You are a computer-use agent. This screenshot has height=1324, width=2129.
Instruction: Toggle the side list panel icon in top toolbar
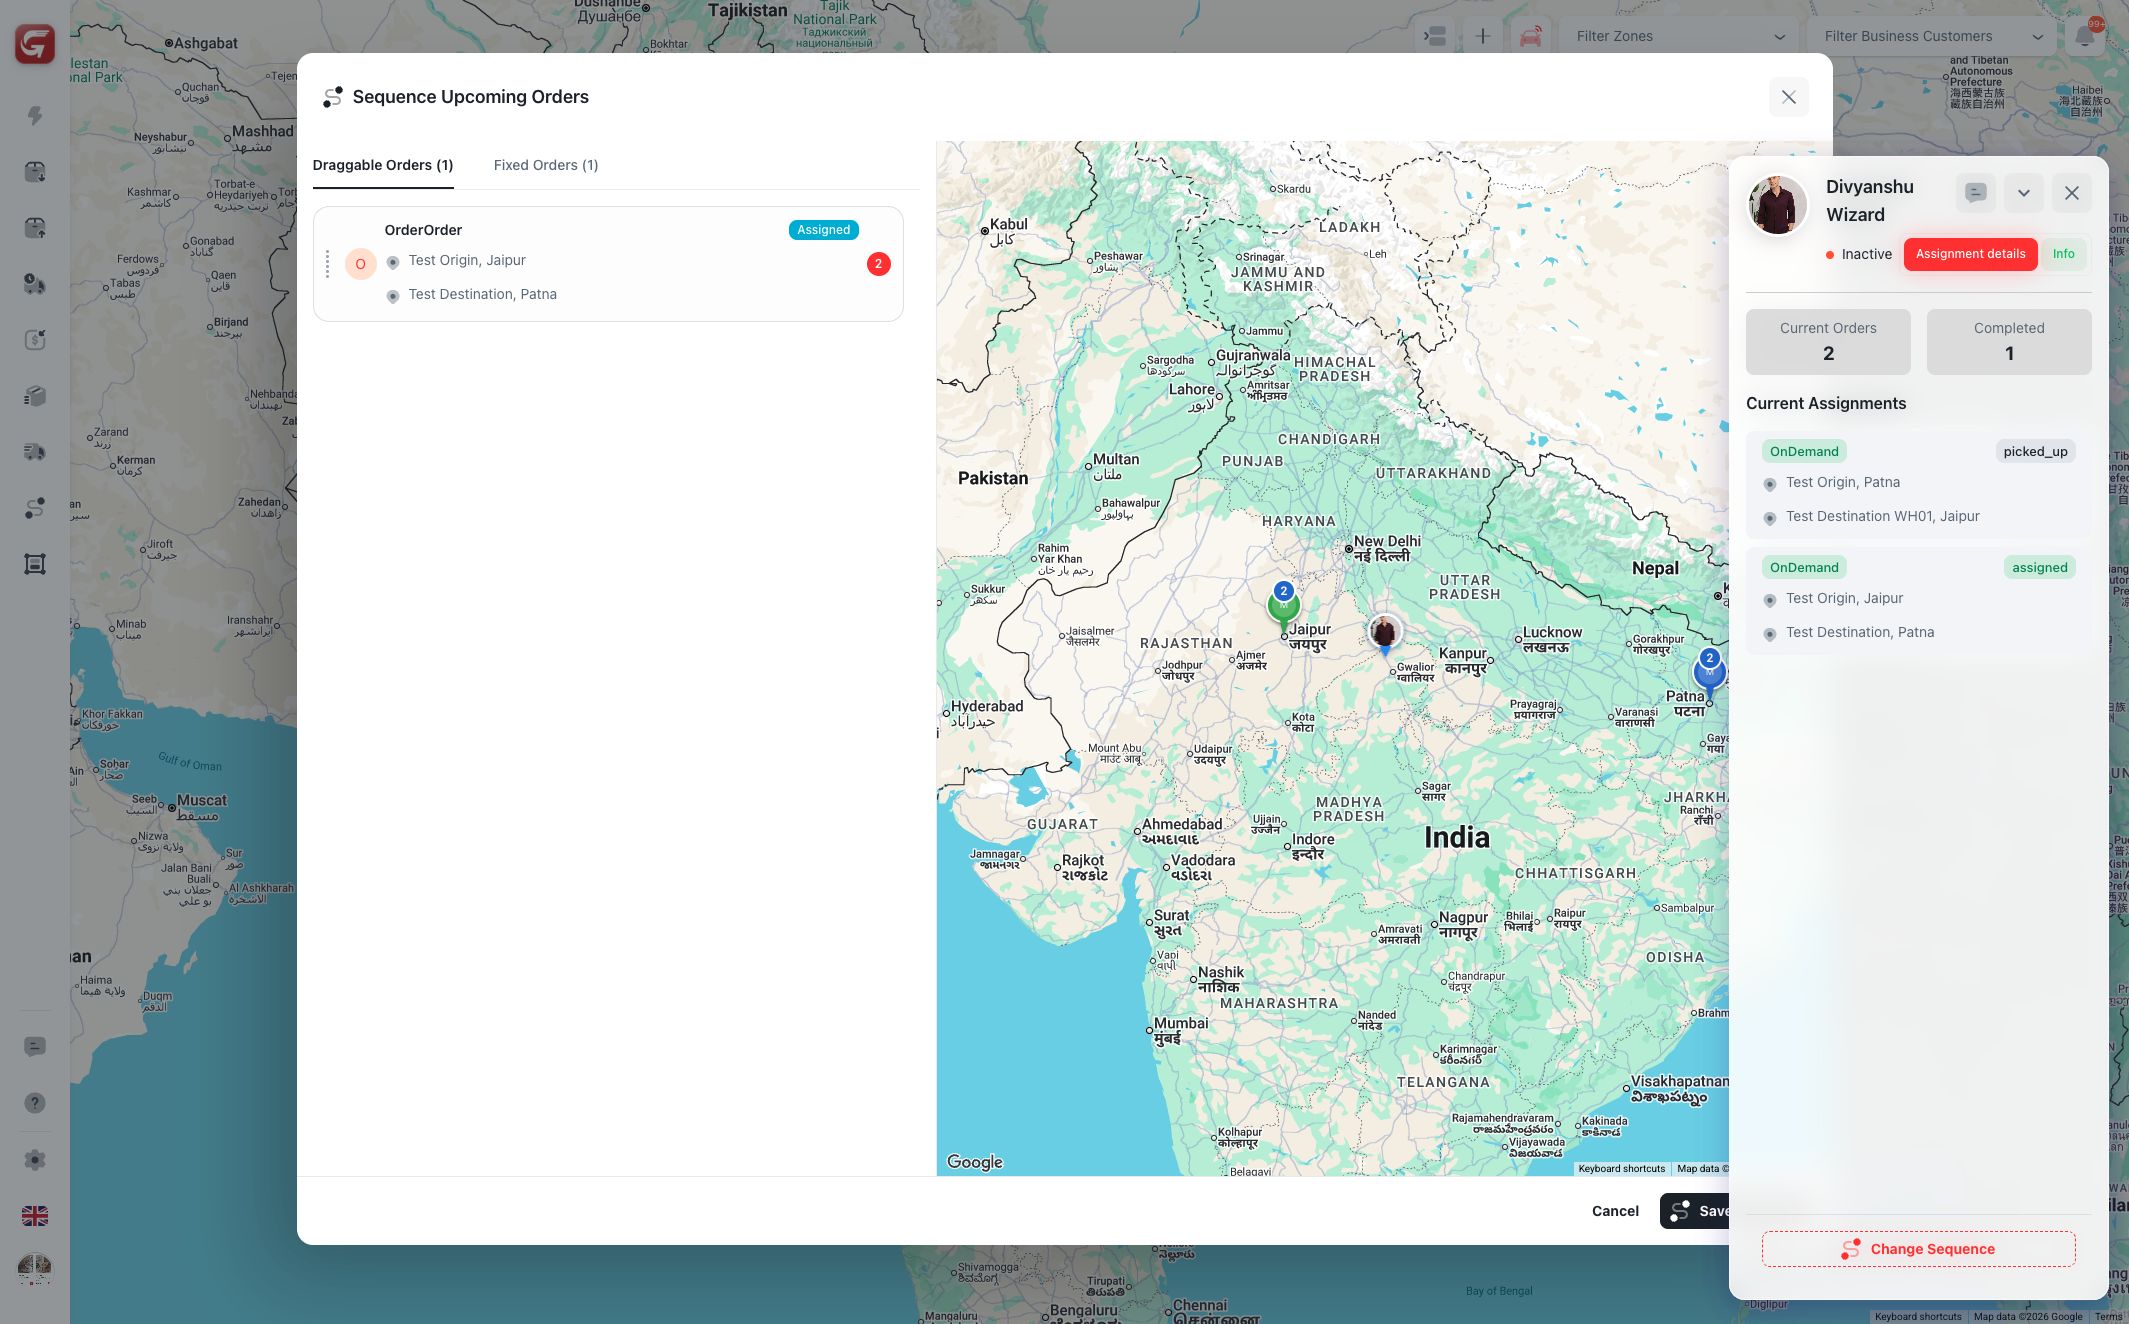1435,37
